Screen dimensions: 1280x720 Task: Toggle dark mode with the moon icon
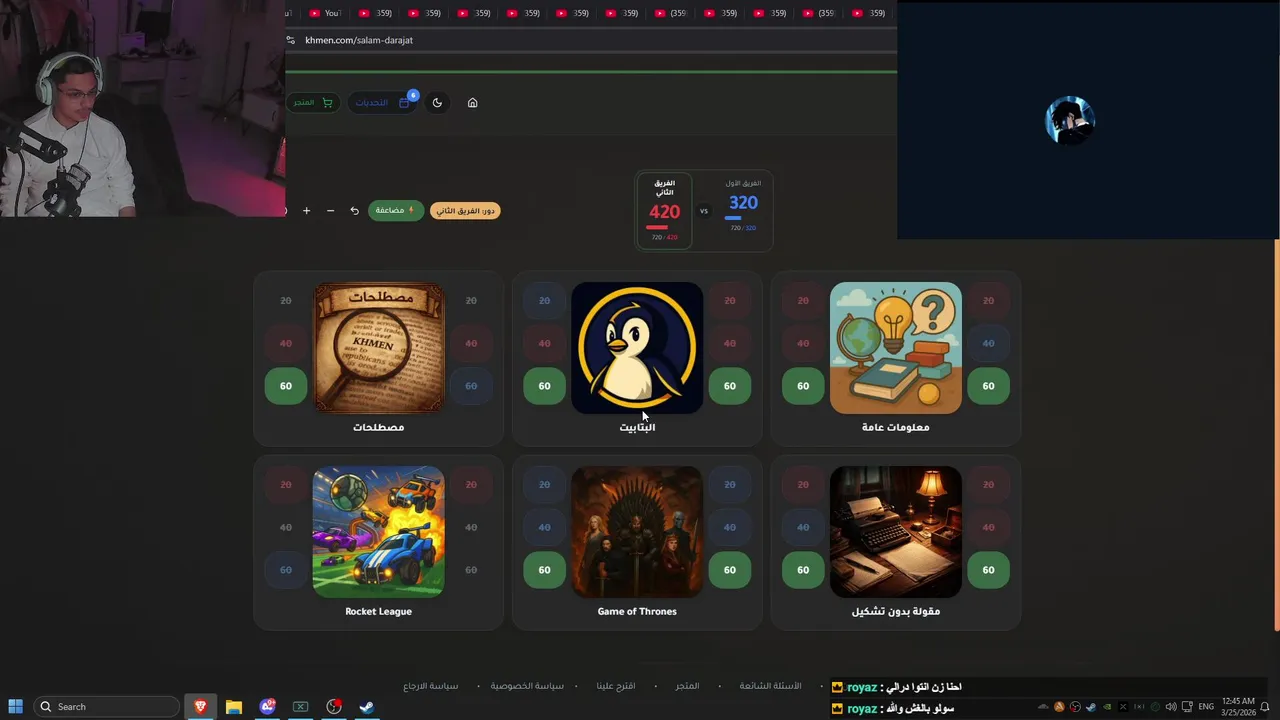[437, 102]
